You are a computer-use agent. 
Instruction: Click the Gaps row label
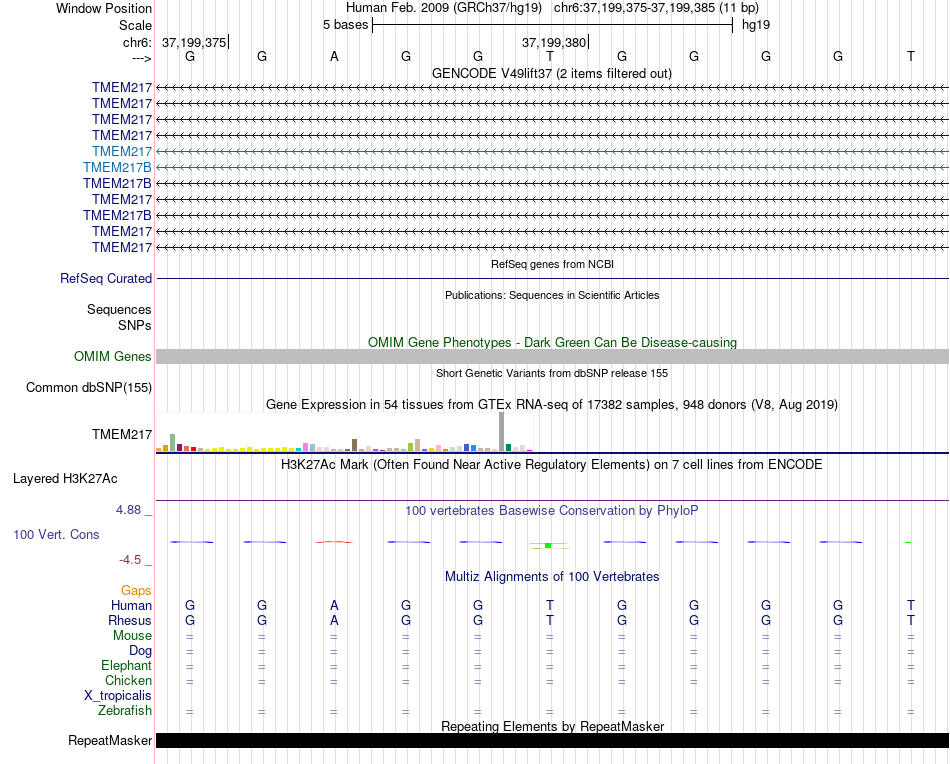point(136,590)
